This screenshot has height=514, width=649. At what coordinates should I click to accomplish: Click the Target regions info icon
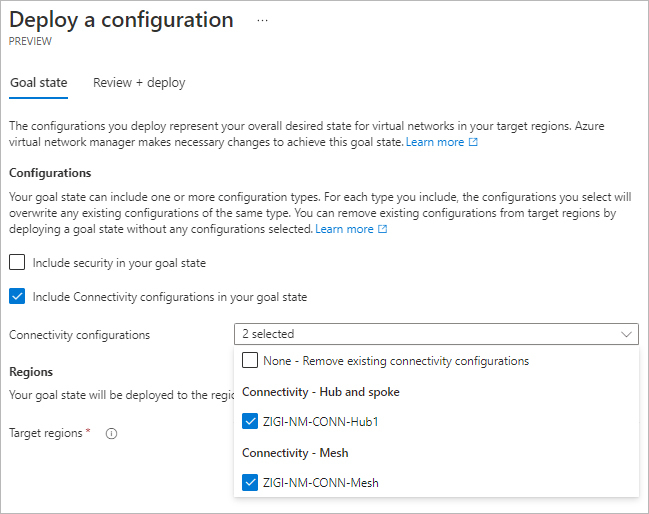click(111, 434)
